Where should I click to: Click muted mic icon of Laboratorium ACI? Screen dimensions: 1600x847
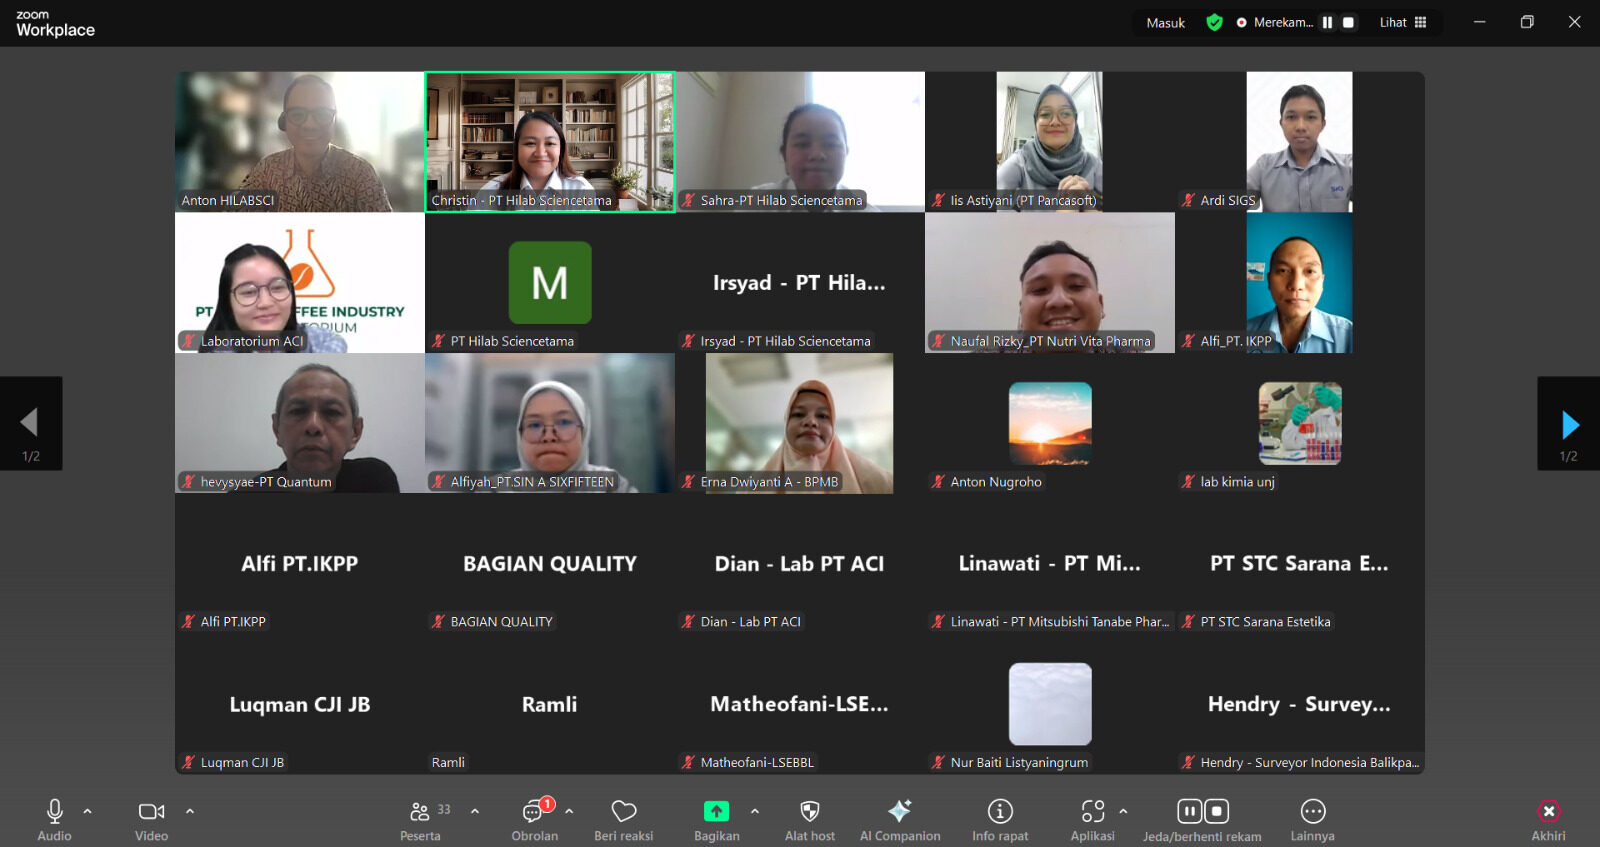(x=188, y=341)
